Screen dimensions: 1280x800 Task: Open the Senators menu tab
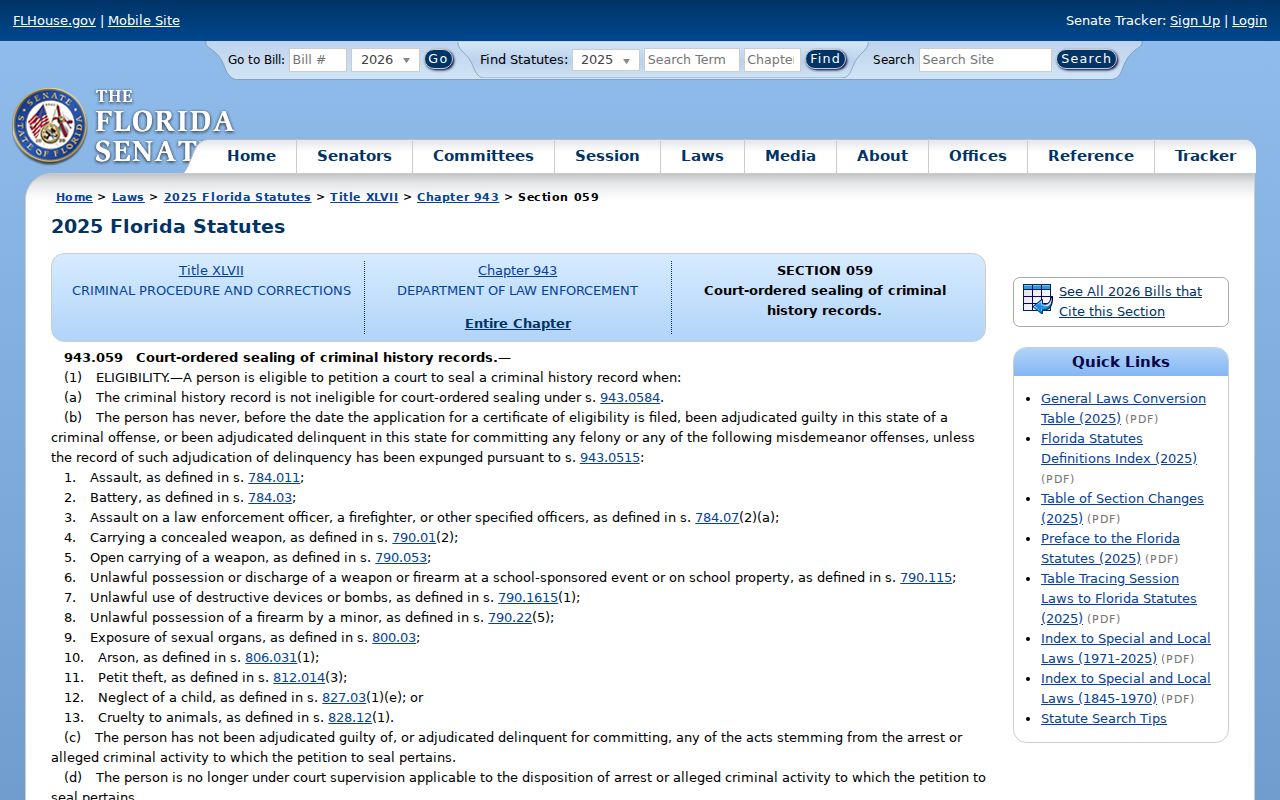(x=354, y=156)
